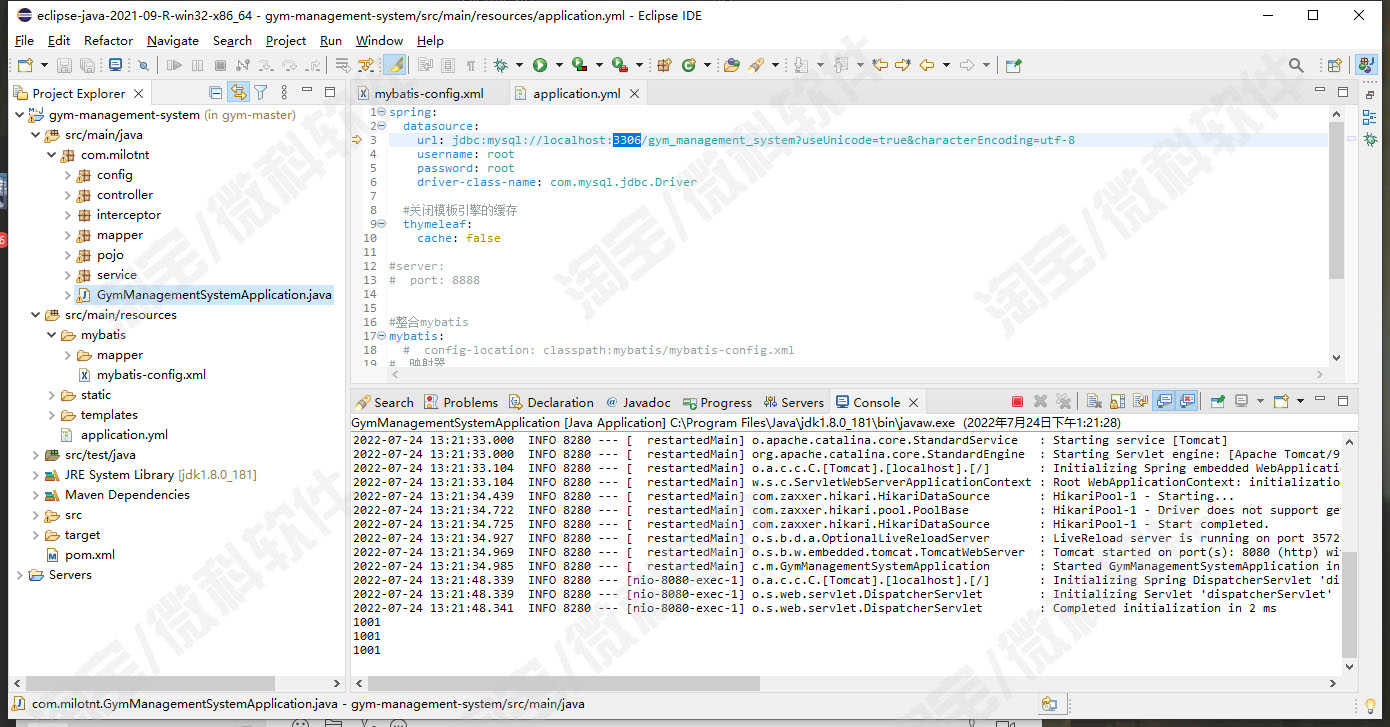
Task: Switch to the Servers tab
Action: coord(793,402)
